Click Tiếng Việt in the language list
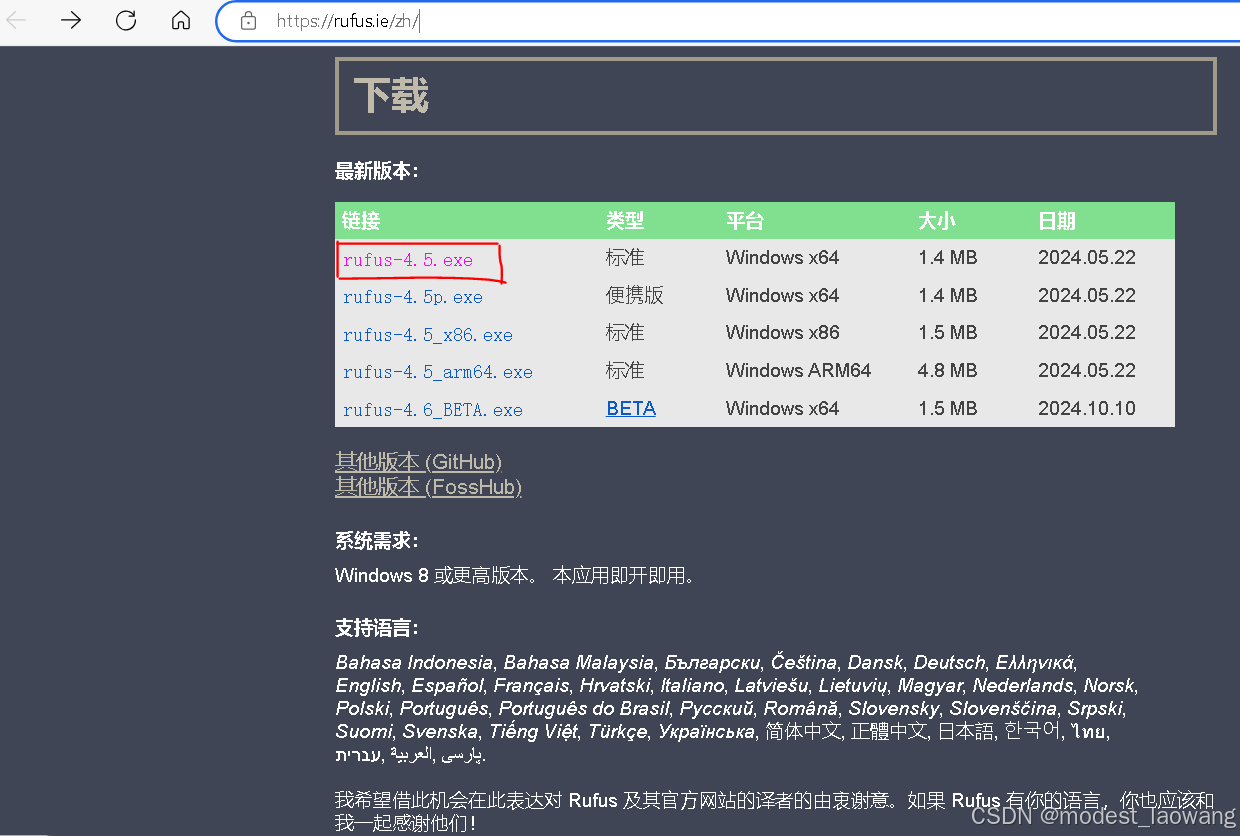This screenshot has width=1240, height=836. point(534,732)
